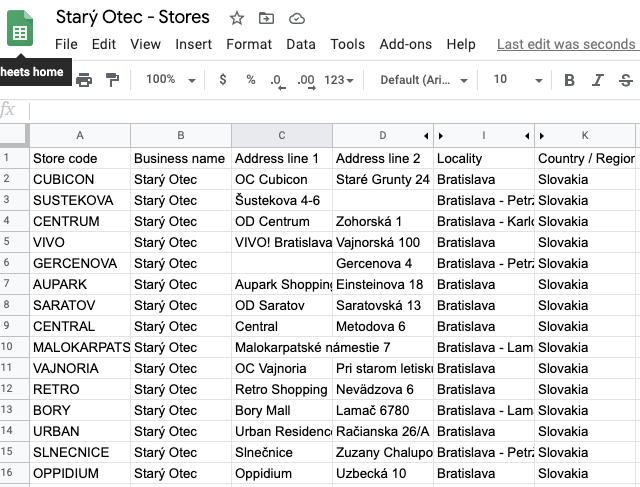Image resolution: width=640 pixels, height=487 pixels.
Task: Select the SLNECNICE store code cell
Action: point(80,453)
